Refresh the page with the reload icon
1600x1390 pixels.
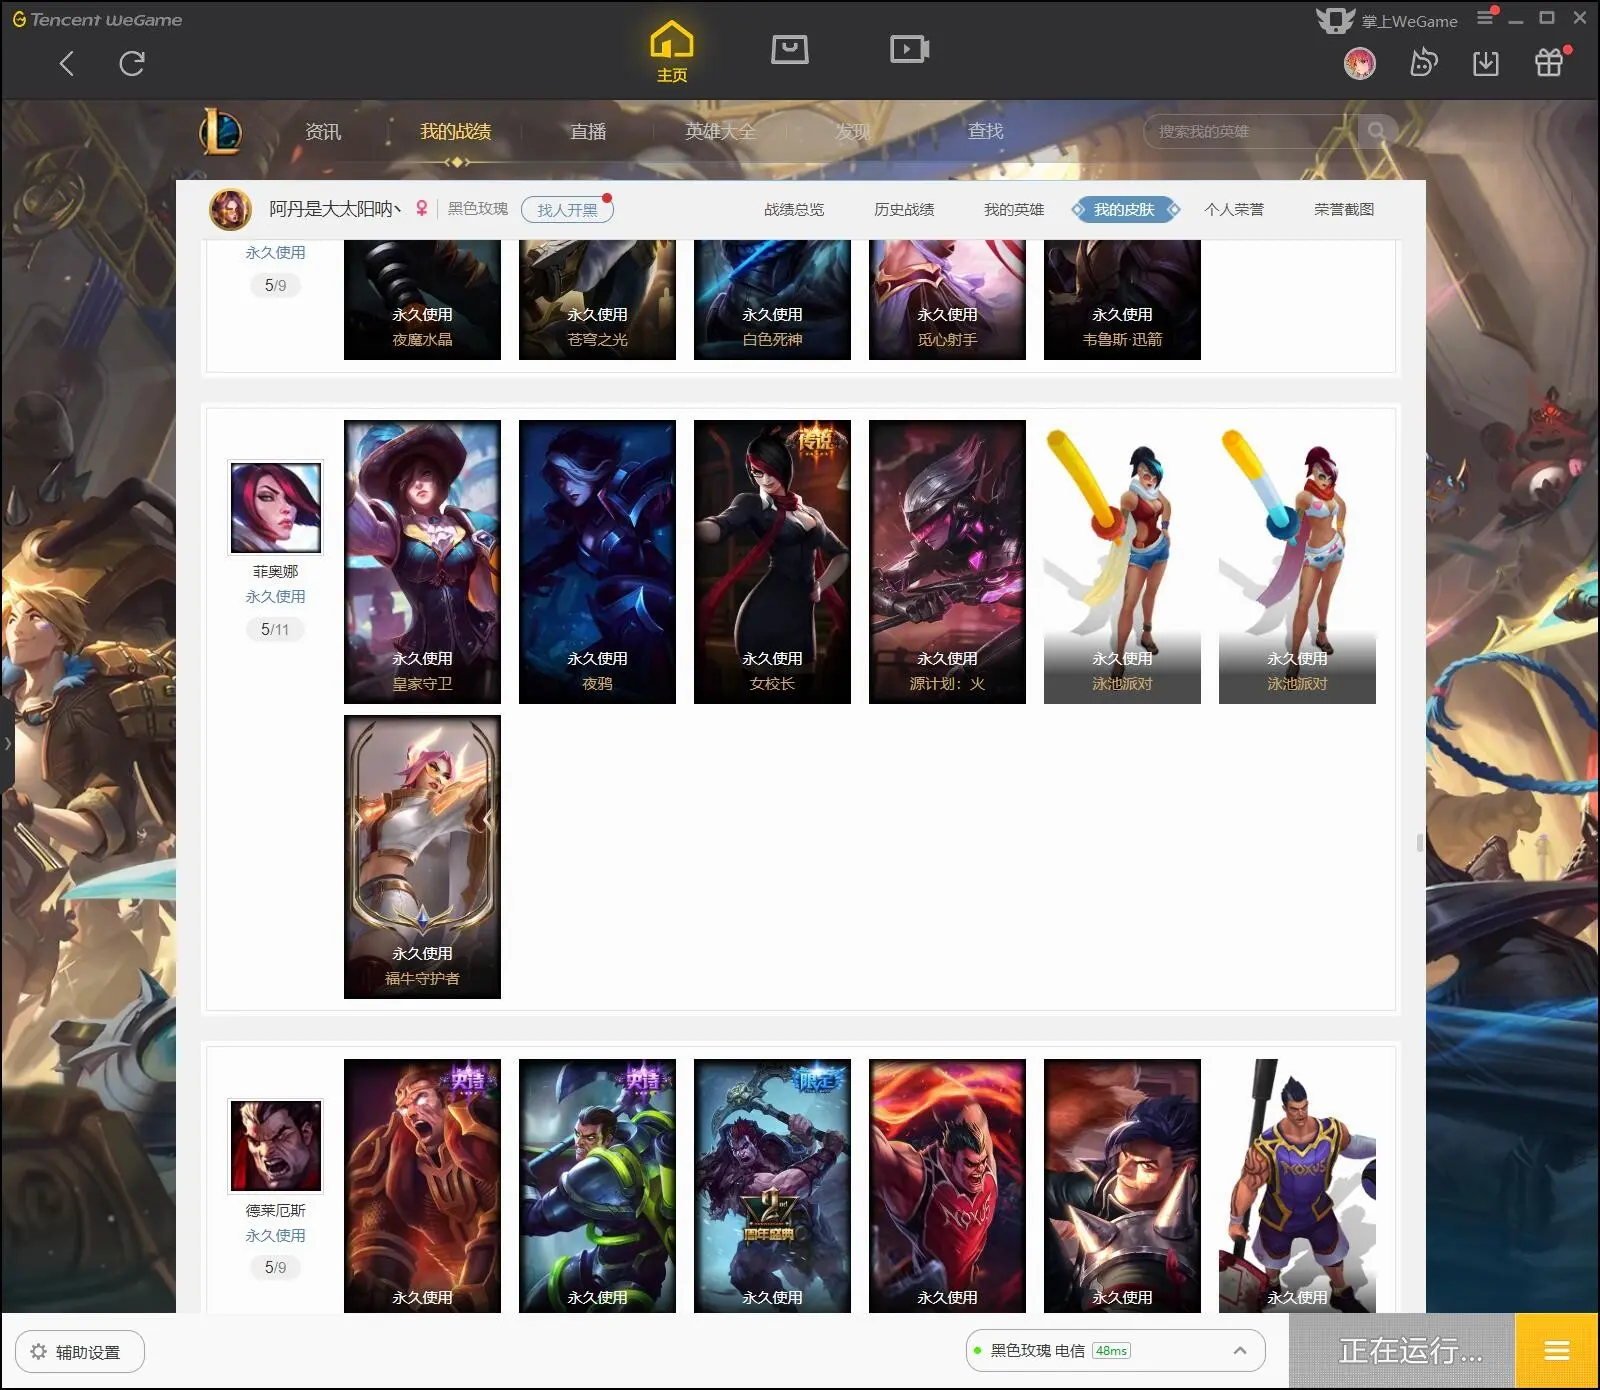click(x=132, y=64)
